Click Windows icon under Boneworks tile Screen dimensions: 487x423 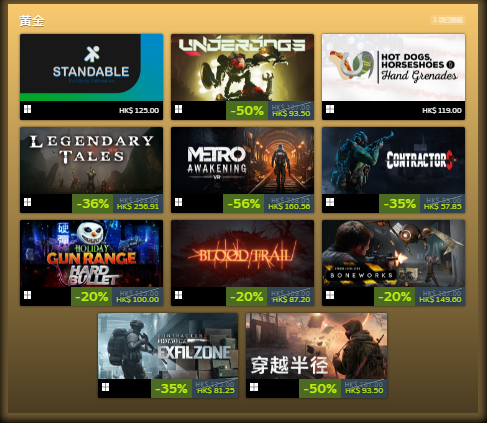point(330,295)
